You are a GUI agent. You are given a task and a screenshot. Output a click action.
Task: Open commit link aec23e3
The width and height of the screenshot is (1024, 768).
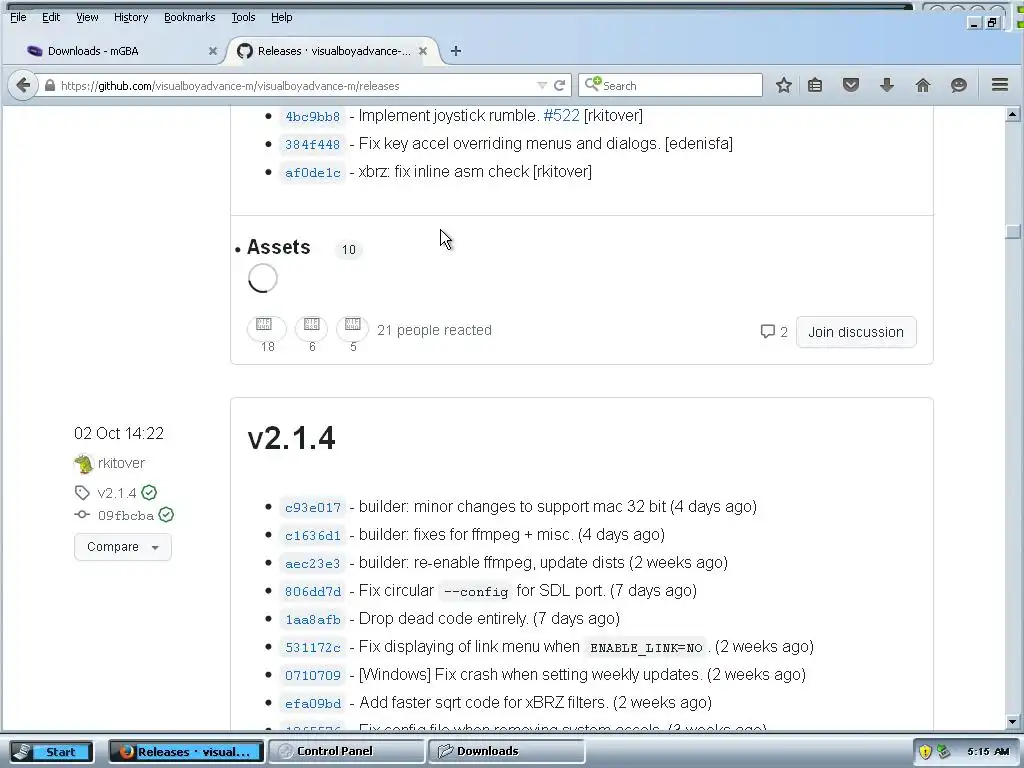312,564
